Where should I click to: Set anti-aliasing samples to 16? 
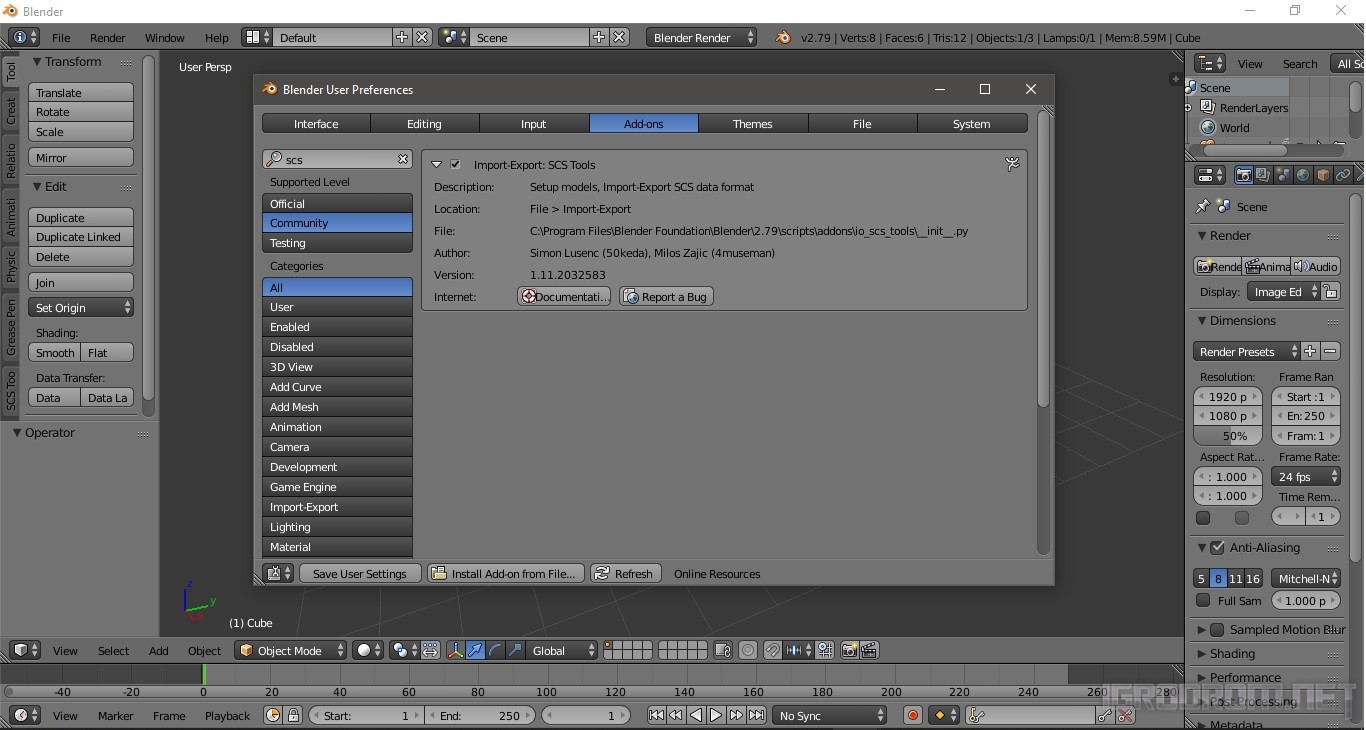point(1255,578)
